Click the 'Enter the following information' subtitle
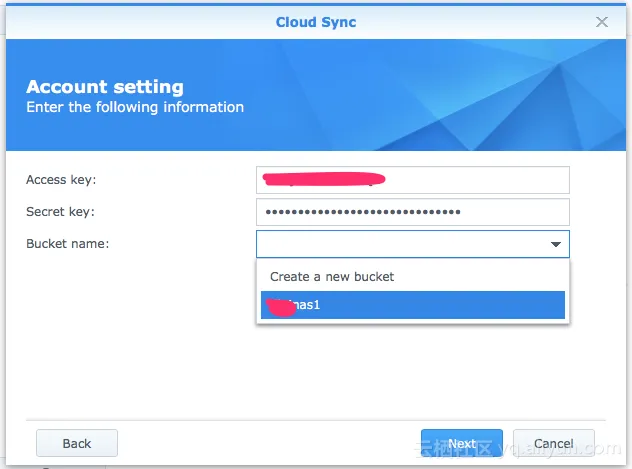Image resolution: width=632 pixels, height=469 pixels. 135,107
